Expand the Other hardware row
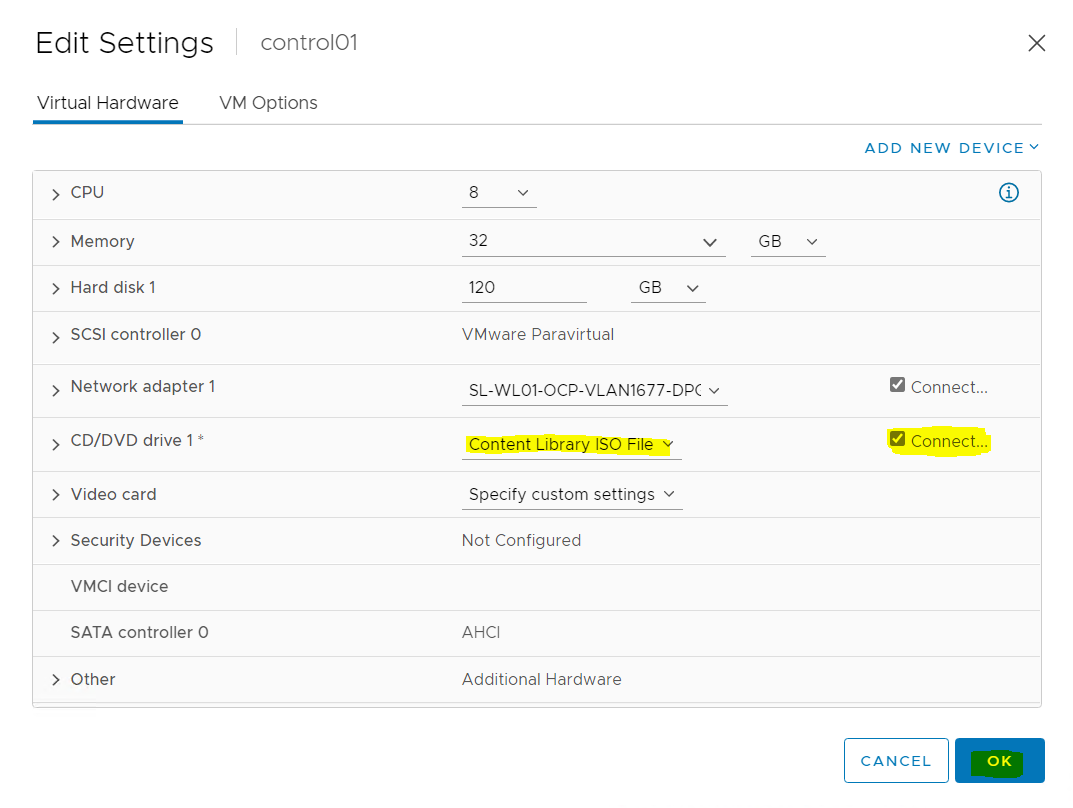 [56, 680]
